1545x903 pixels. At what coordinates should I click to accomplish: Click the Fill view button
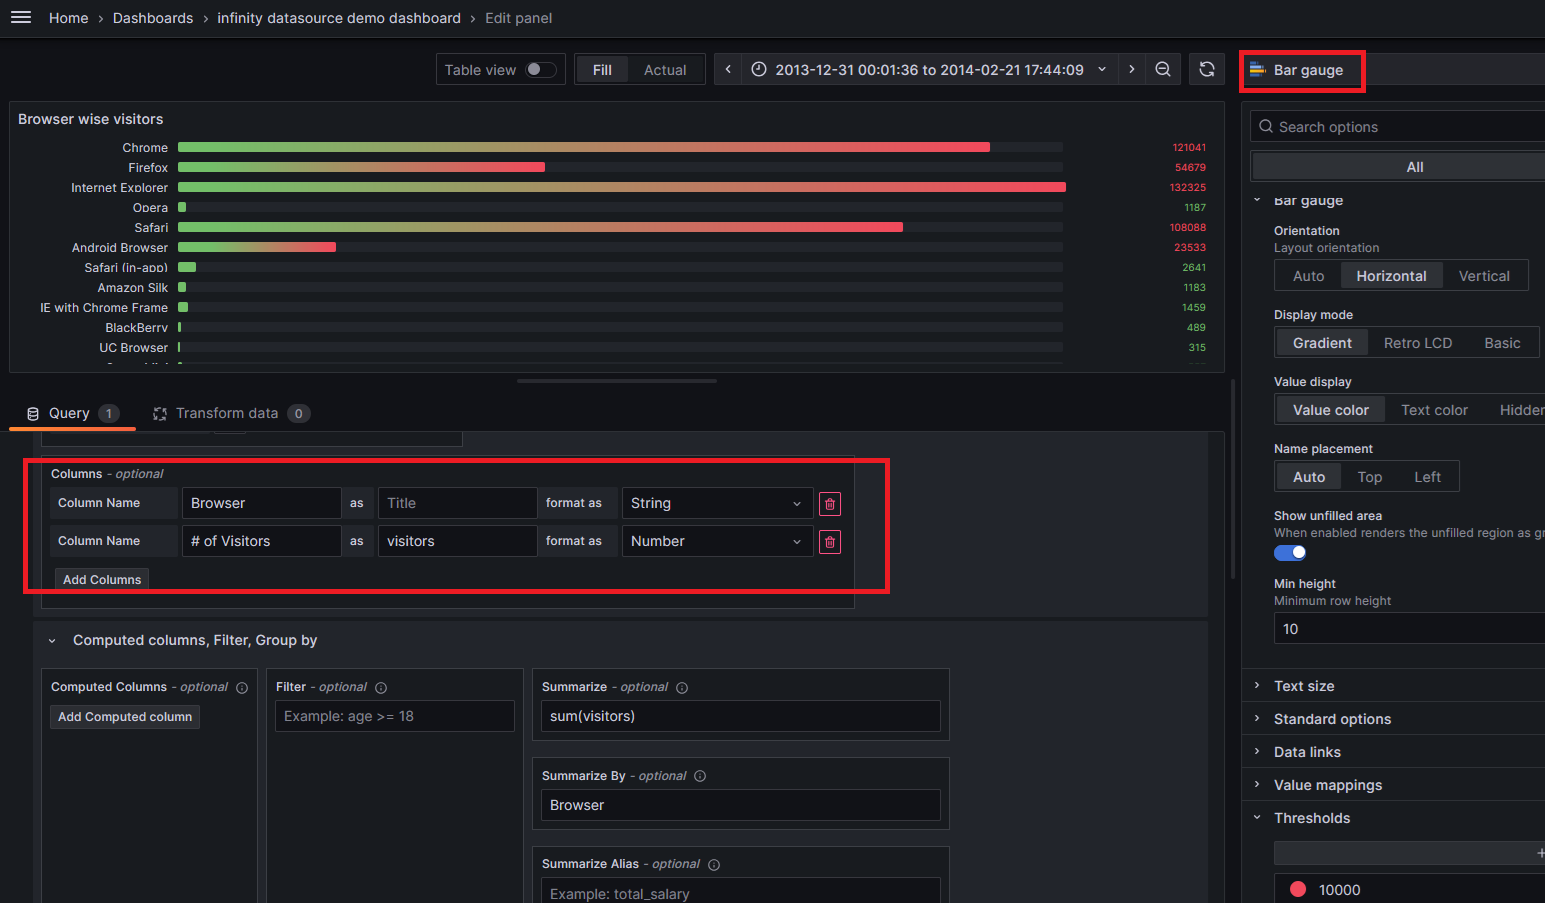tap(602, 69)
